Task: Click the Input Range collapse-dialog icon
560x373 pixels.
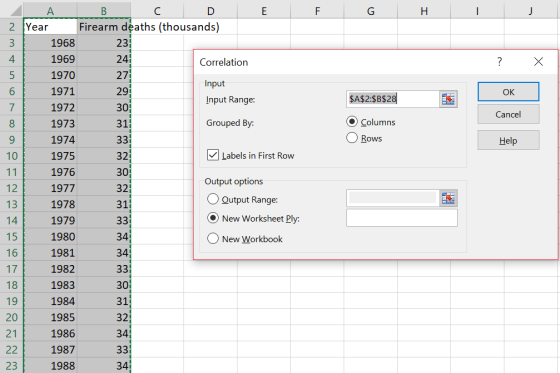Action: click(448, 99)
